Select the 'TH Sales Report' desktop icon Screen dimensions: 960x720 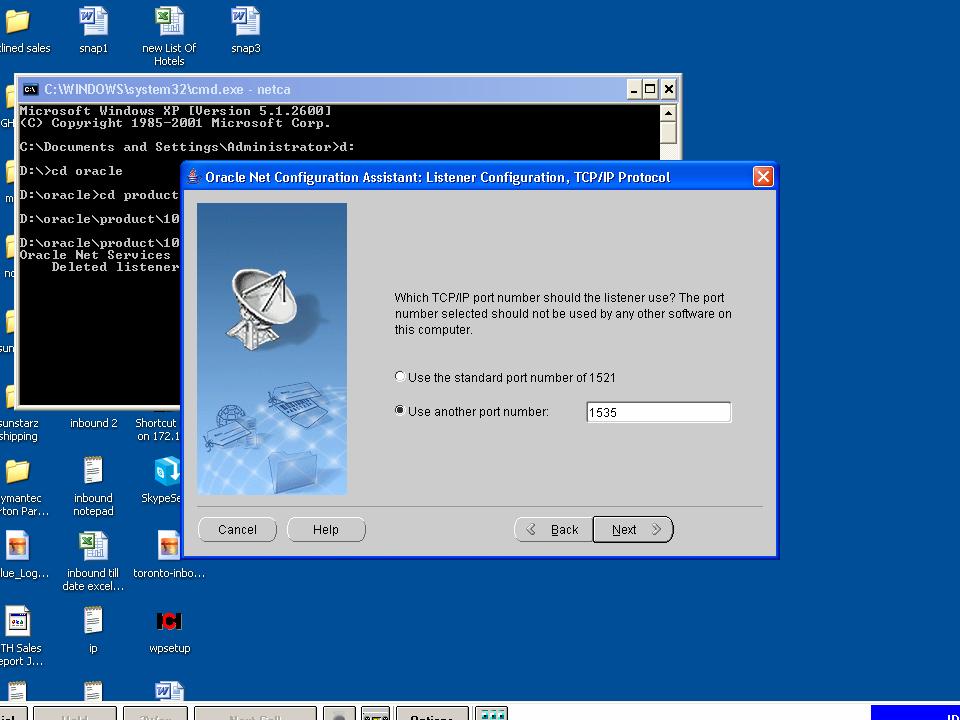click(17, 620)
